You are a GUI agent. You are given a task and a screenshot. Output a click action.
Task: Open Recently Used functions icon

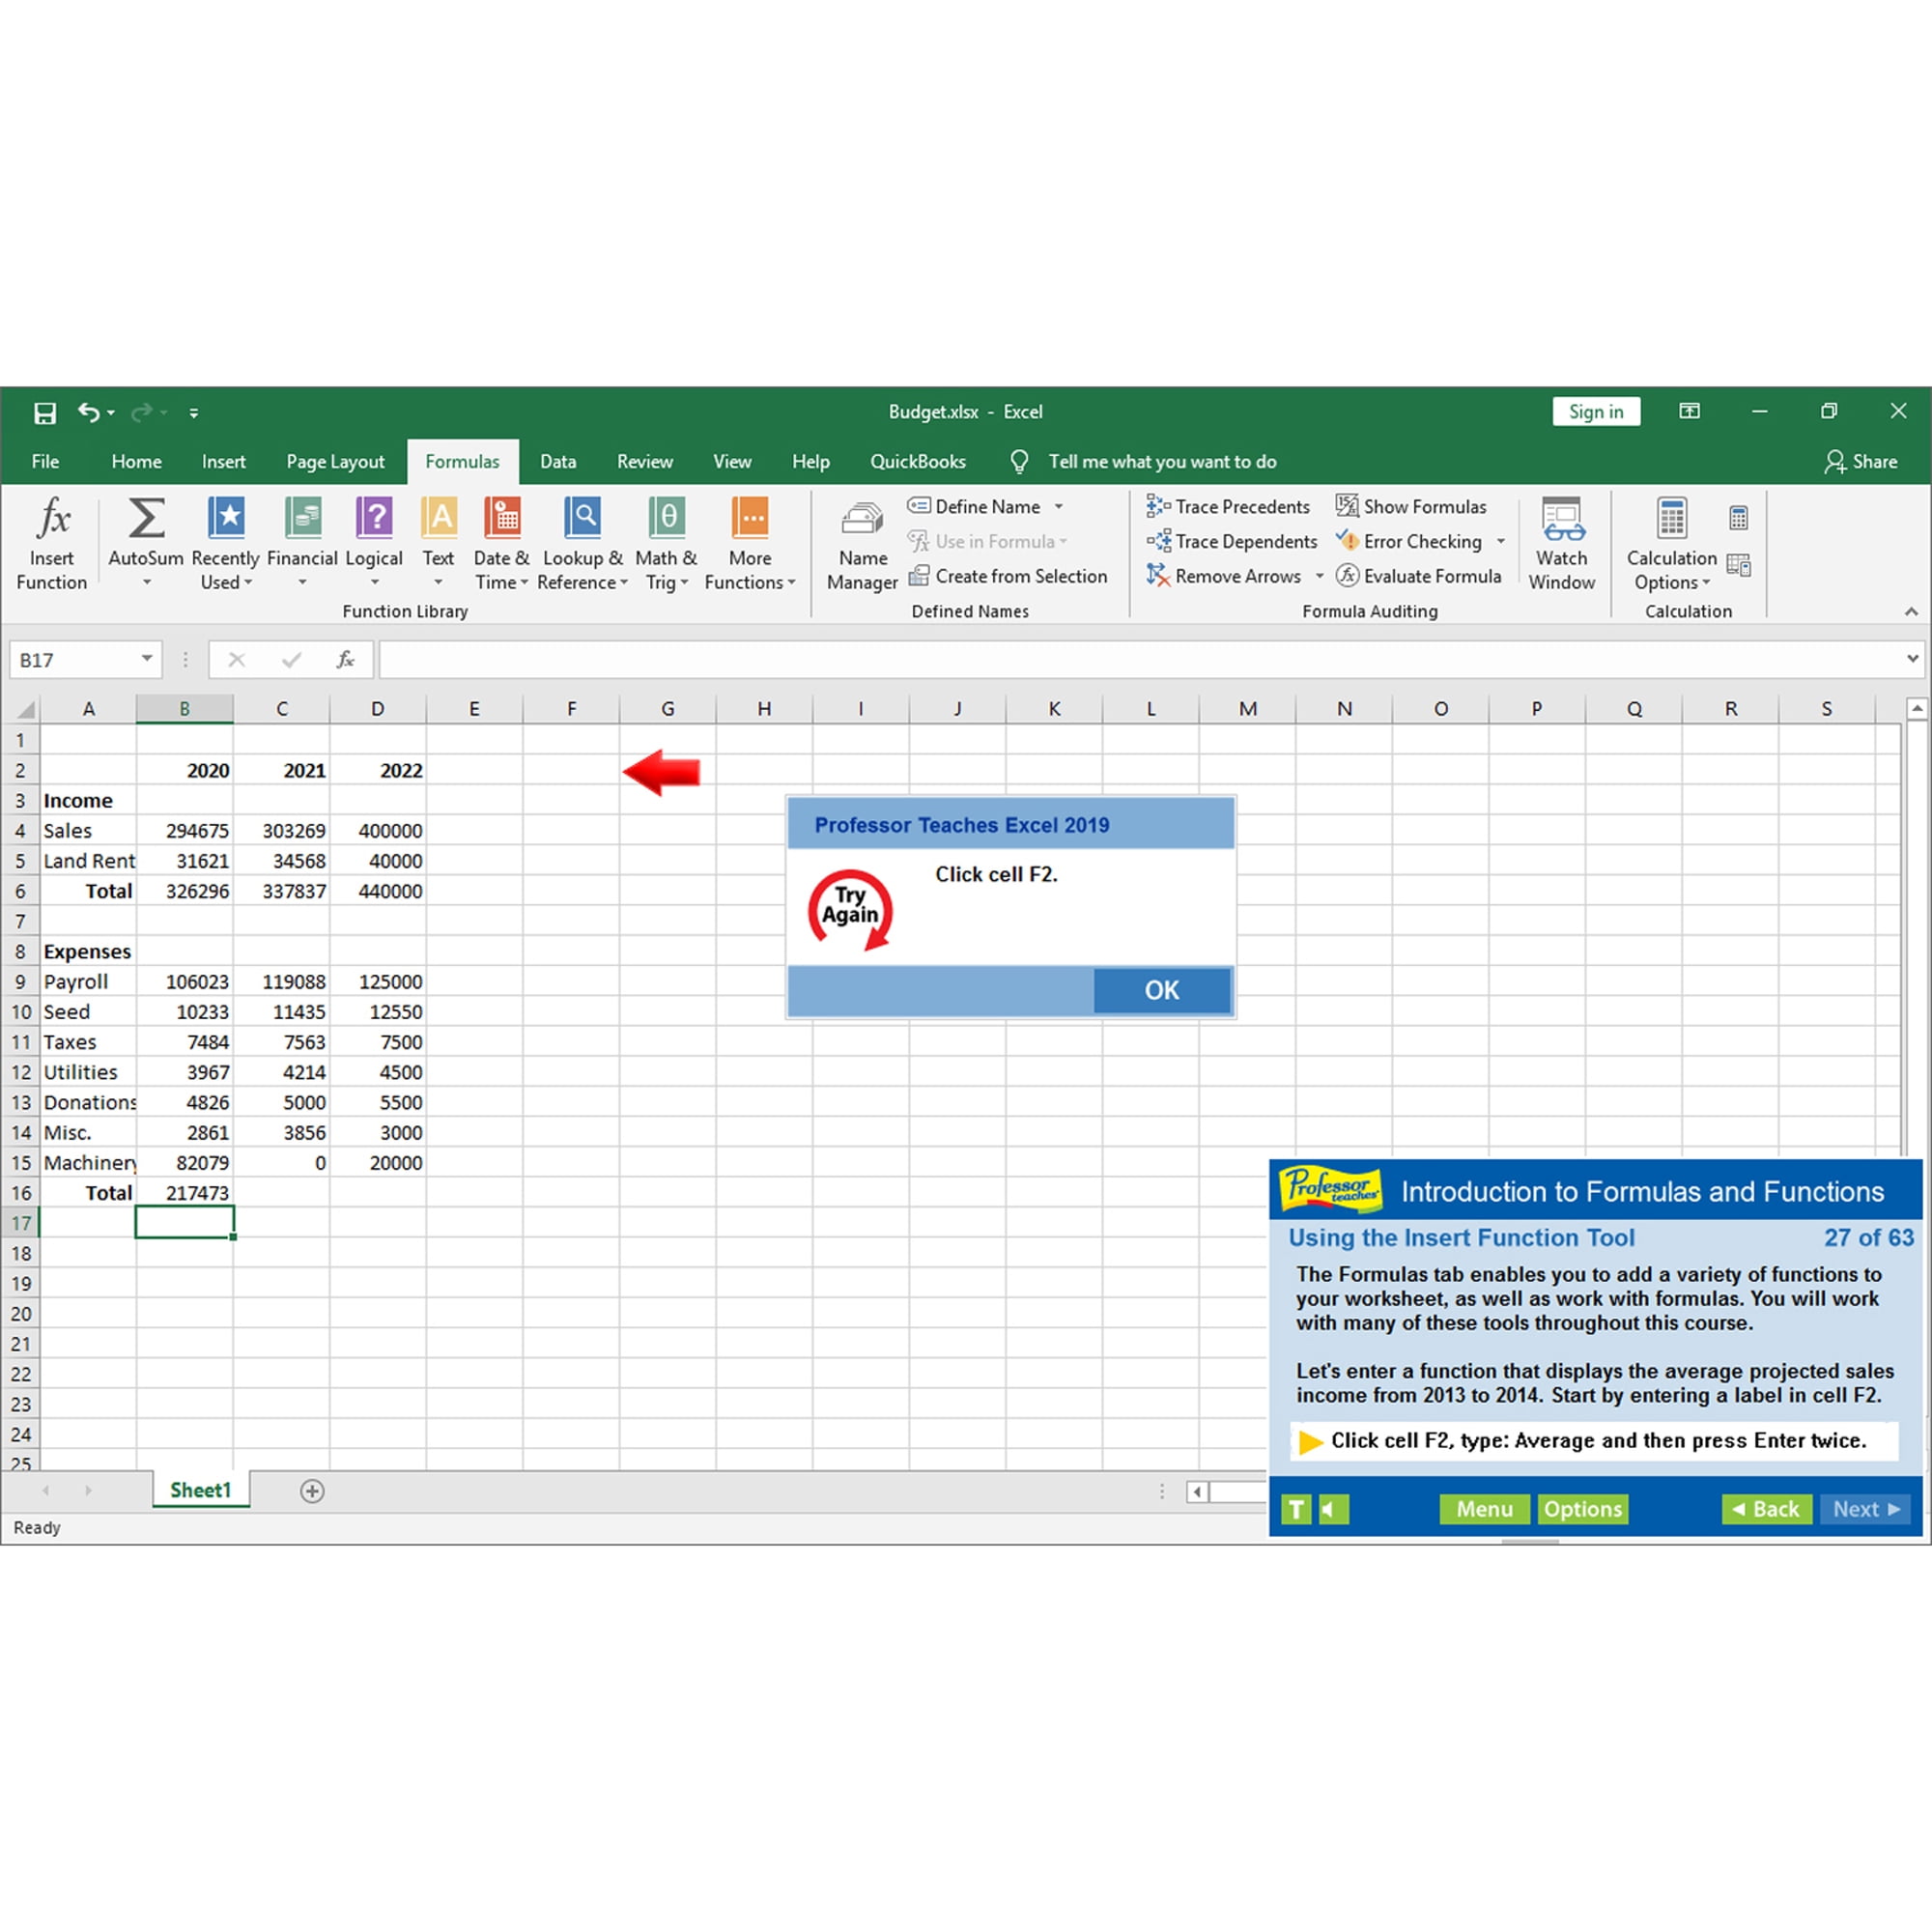coord(226,518)
